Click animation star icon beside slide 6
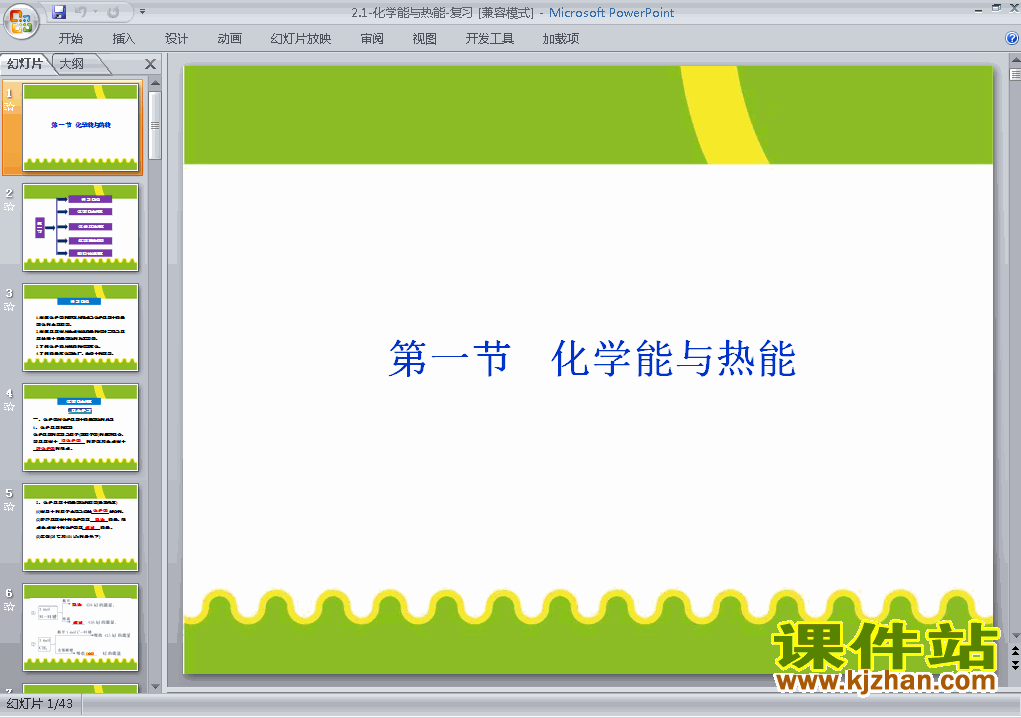Viewport: 1021px width, 718px height. coord(9,607)
